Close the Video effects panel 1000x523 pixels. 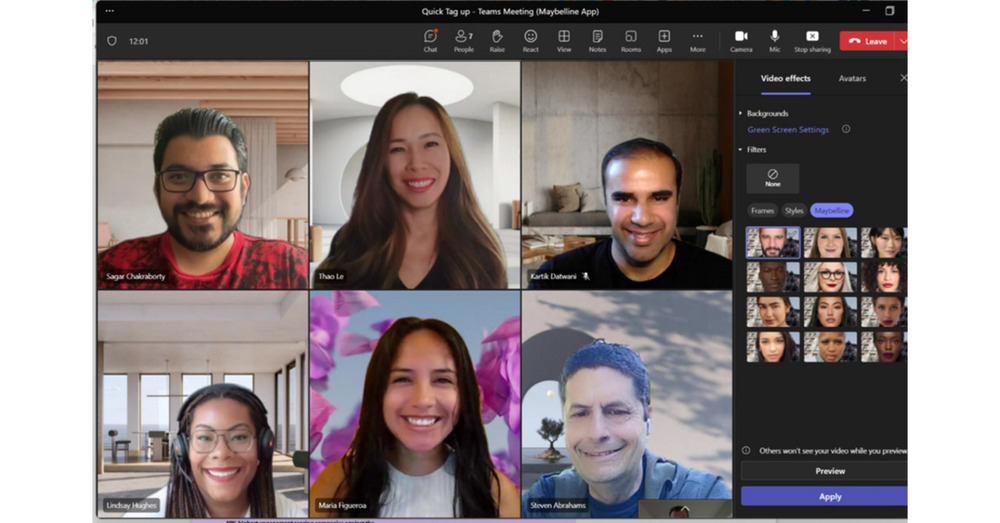pyautogui.click(x=903, y=78)
